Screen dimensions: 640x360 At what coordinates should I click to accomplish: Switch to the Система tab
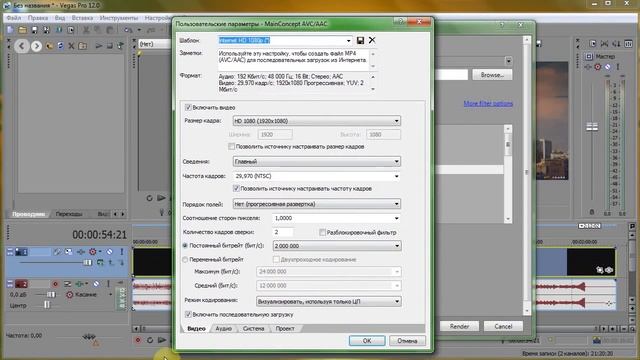(253, 329)
